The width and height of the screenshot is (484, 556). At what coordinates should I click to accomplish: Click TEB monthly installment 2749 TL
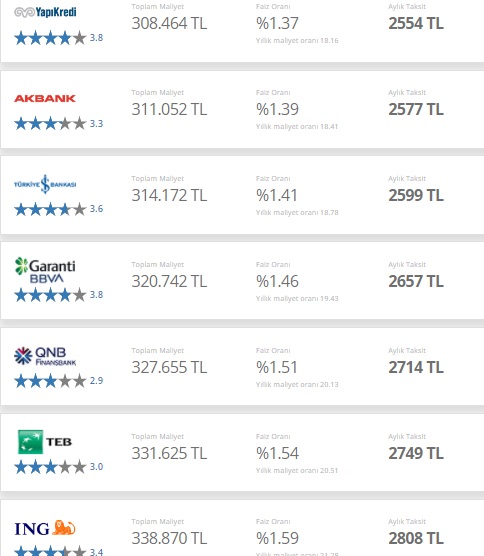[416, 454]
